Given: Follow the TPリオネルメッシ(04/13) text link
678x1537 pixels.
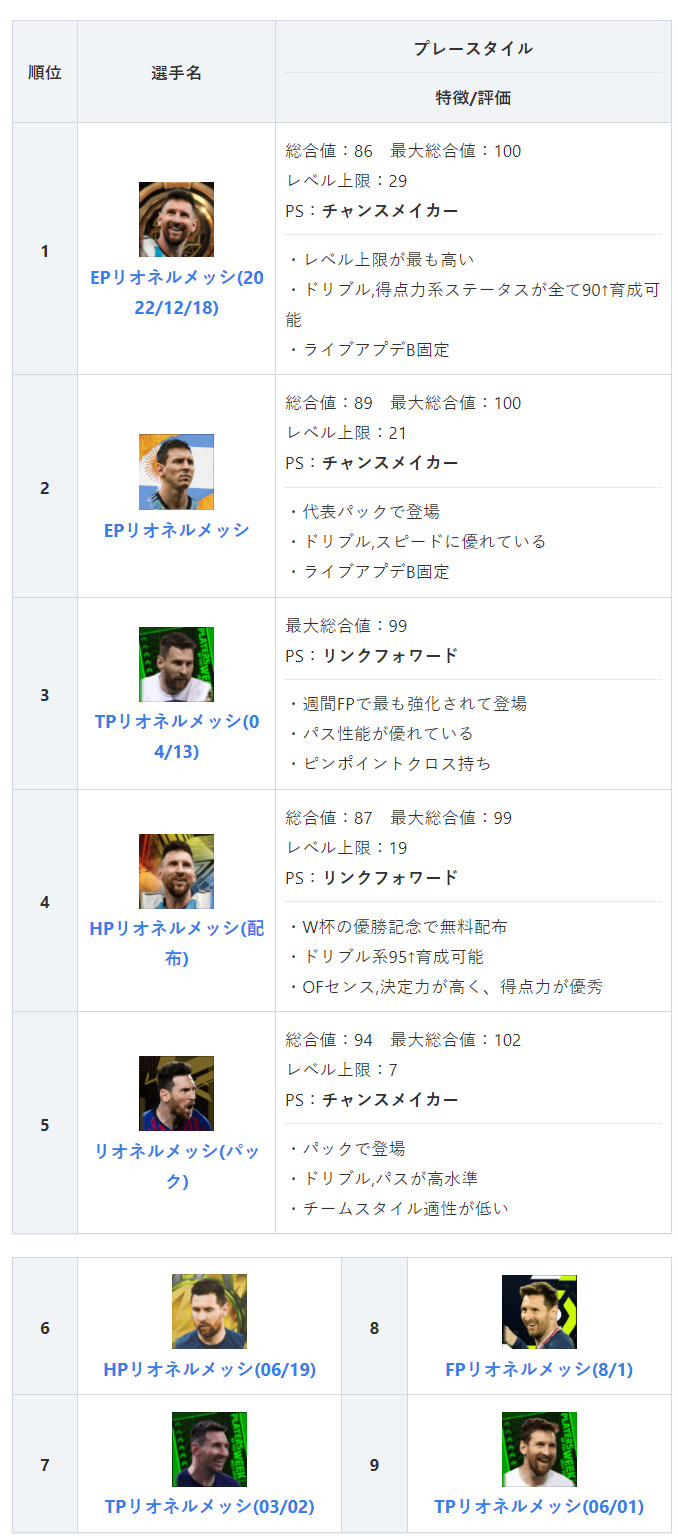Looking at the screenshot, I should 176,735.
